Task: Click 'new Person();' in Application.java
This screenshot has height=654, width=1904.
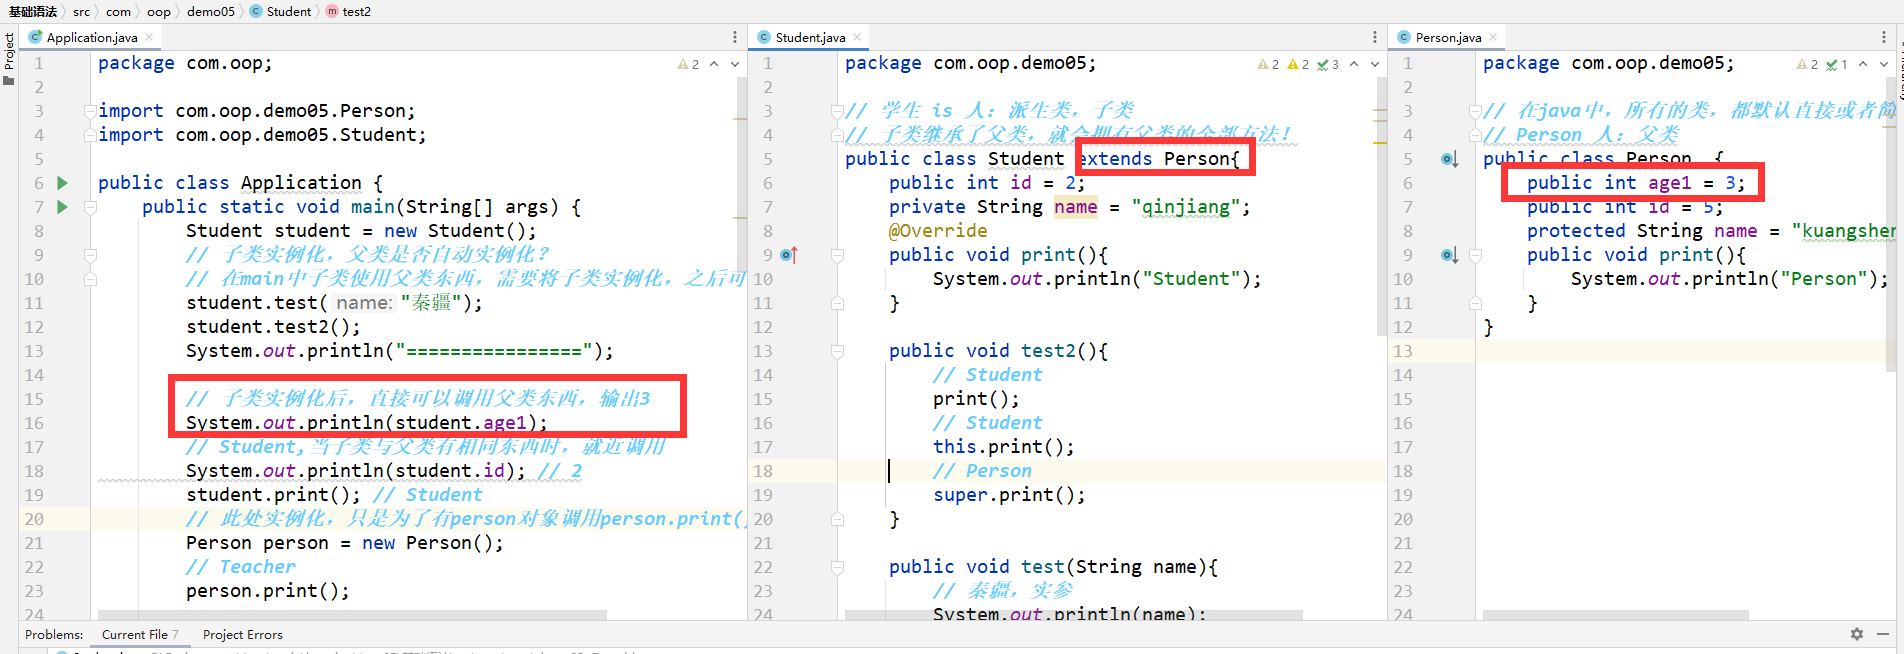Action: (432, 543)
